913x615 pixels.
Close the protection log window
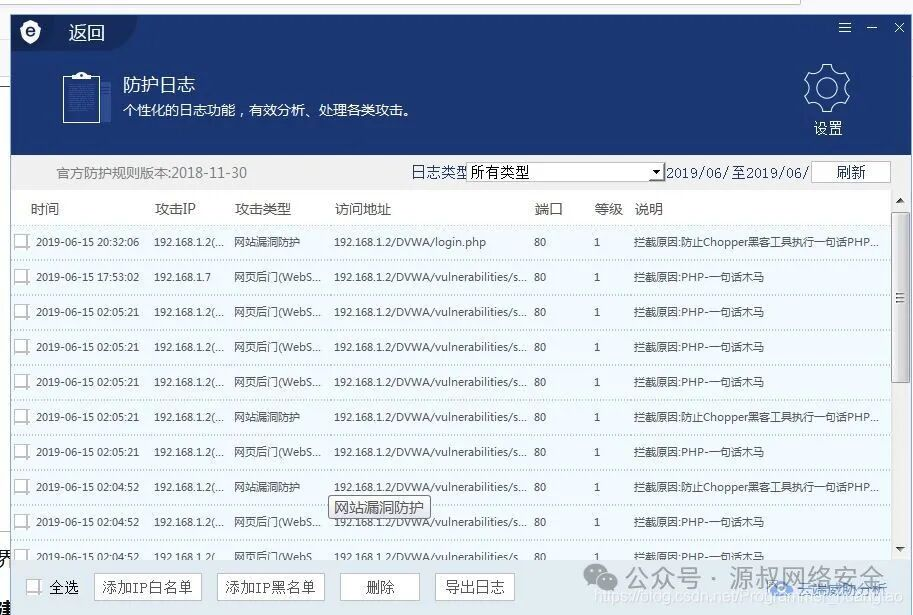[899, 27]
